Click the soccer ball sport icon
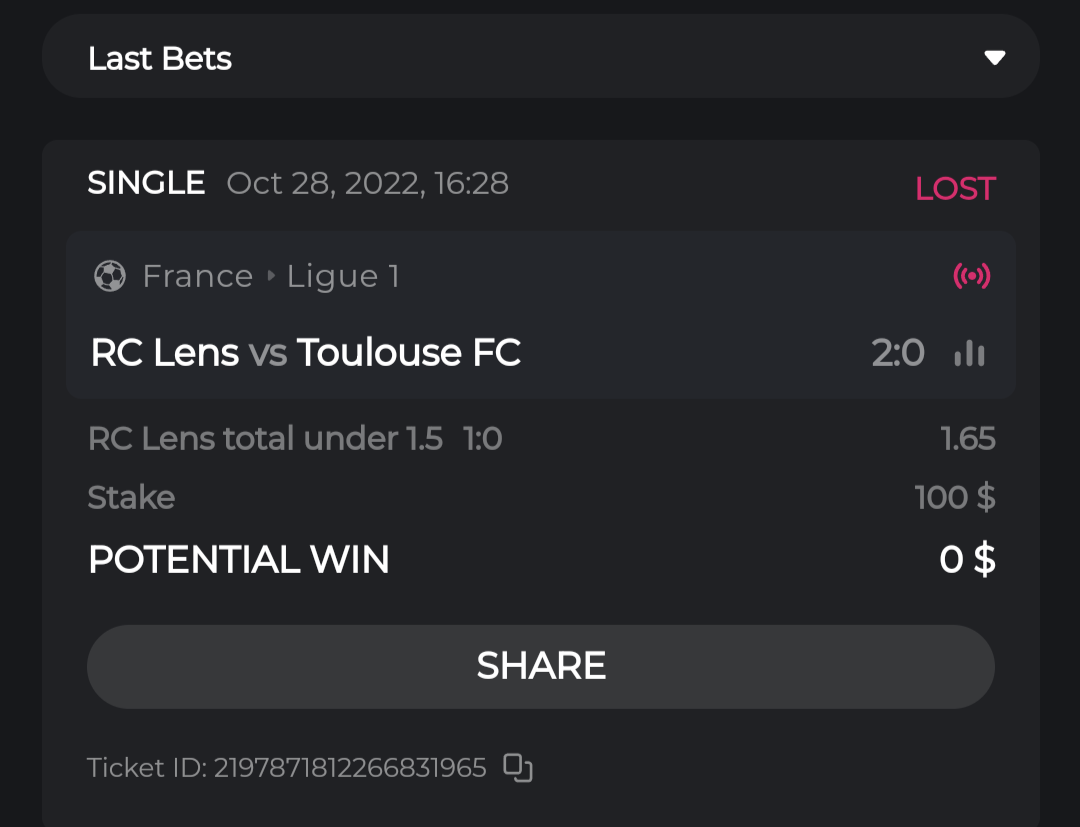1080x827 pixels. pos(110,276)
